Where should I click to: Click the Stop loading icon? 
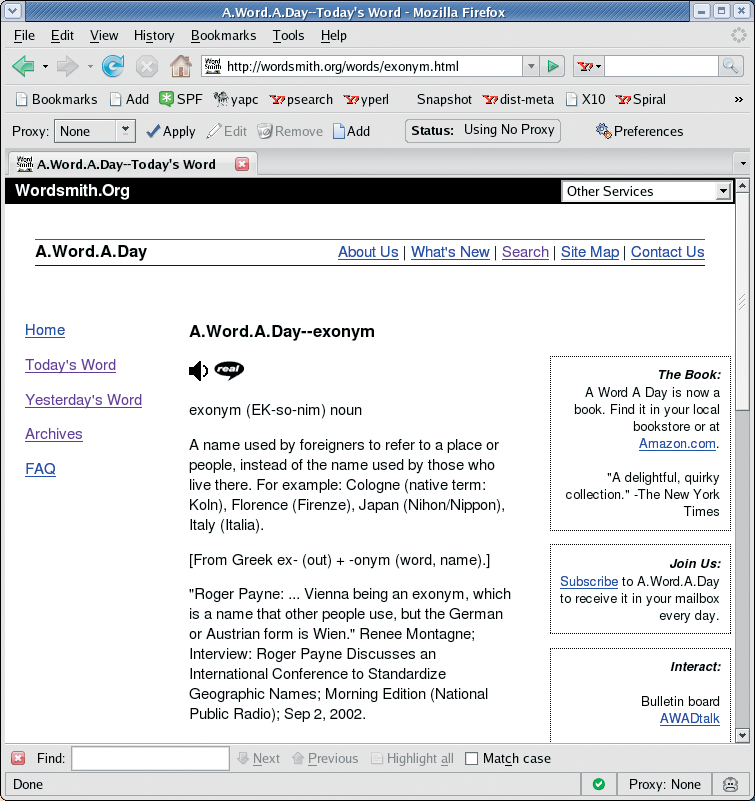[x=147, y=66]
